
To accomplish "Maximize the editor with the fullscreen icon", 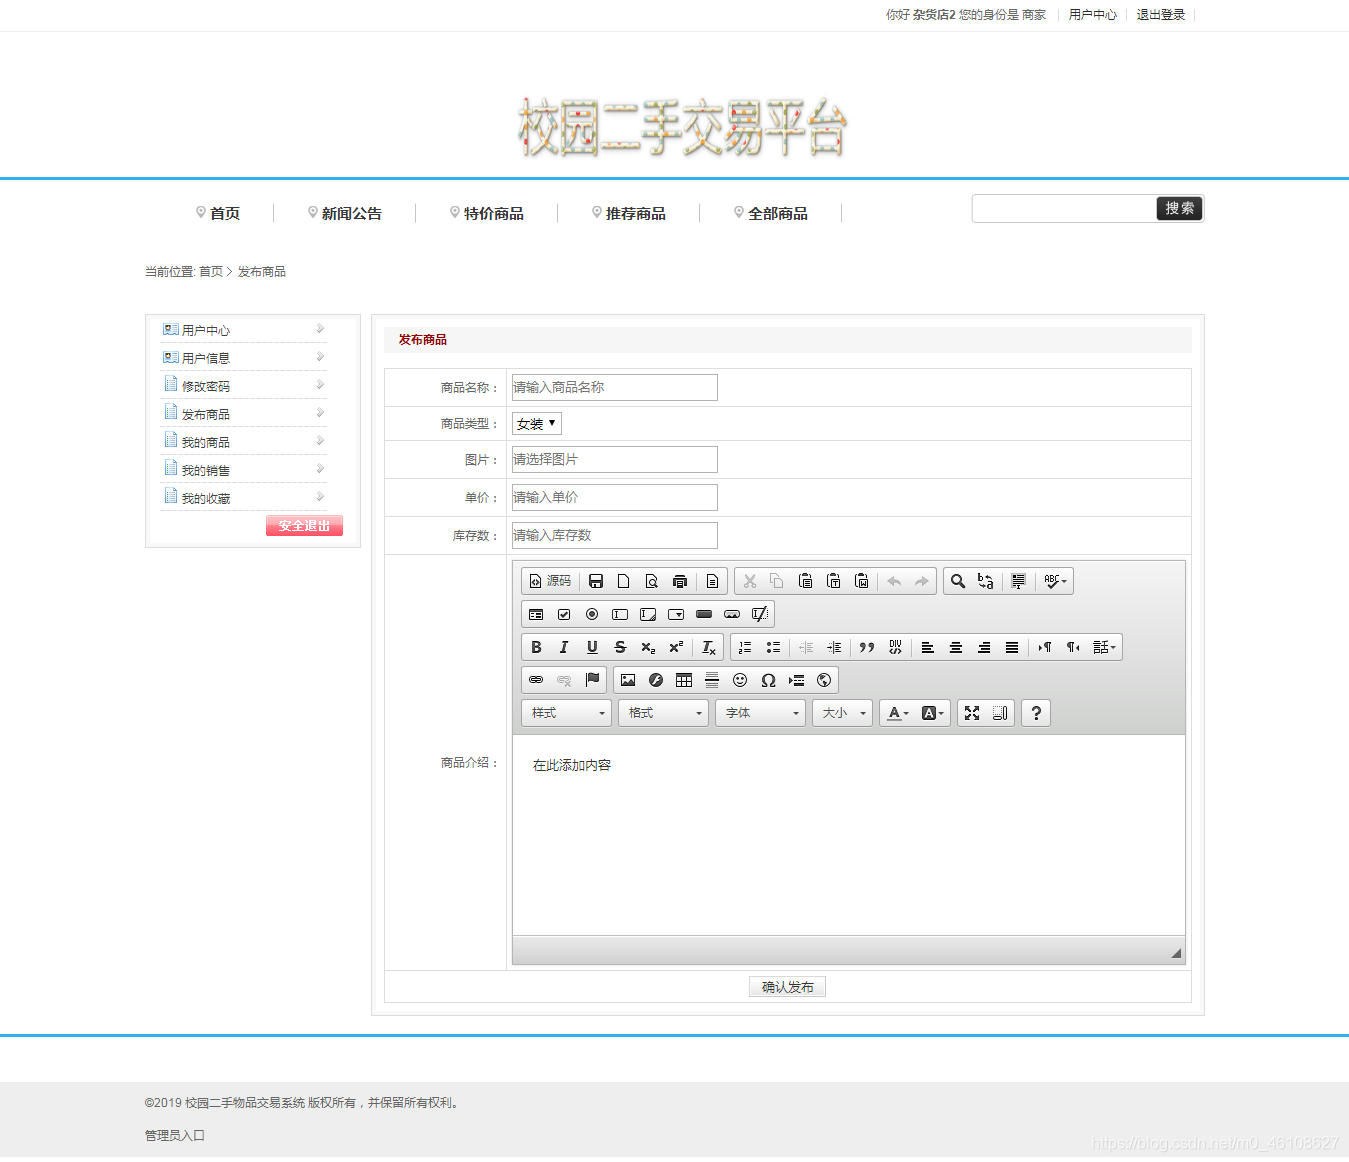I will 972,713.
